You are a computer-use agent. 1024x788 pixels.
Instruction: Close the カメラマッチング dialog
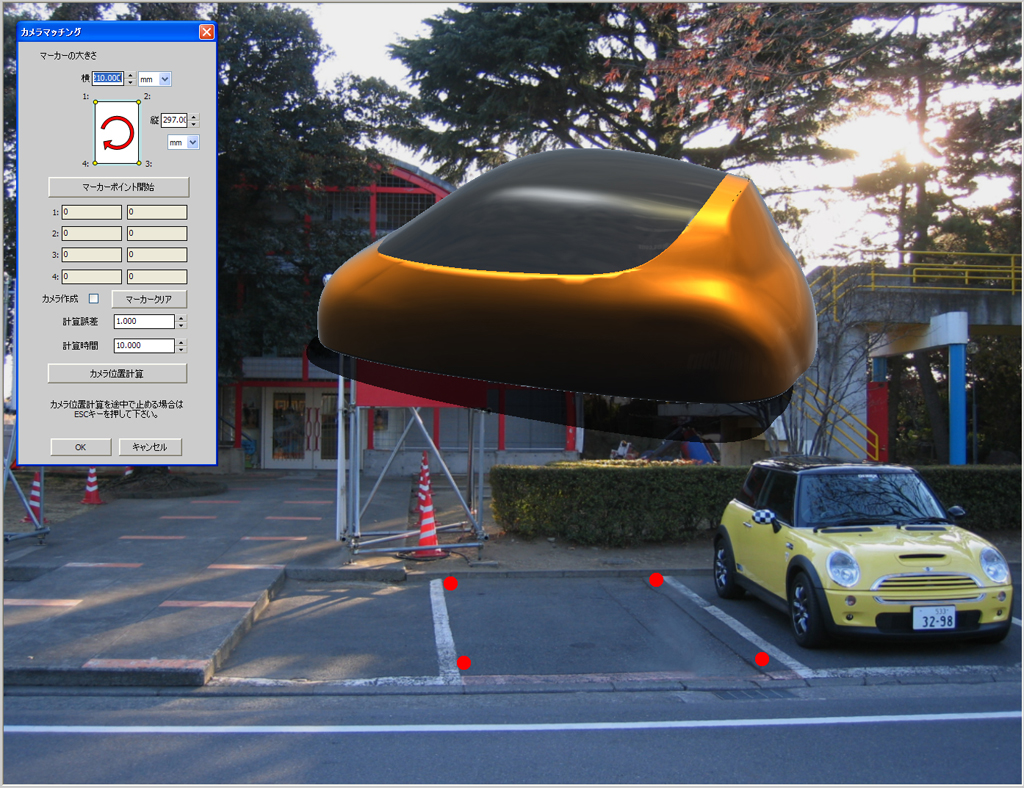206,32
